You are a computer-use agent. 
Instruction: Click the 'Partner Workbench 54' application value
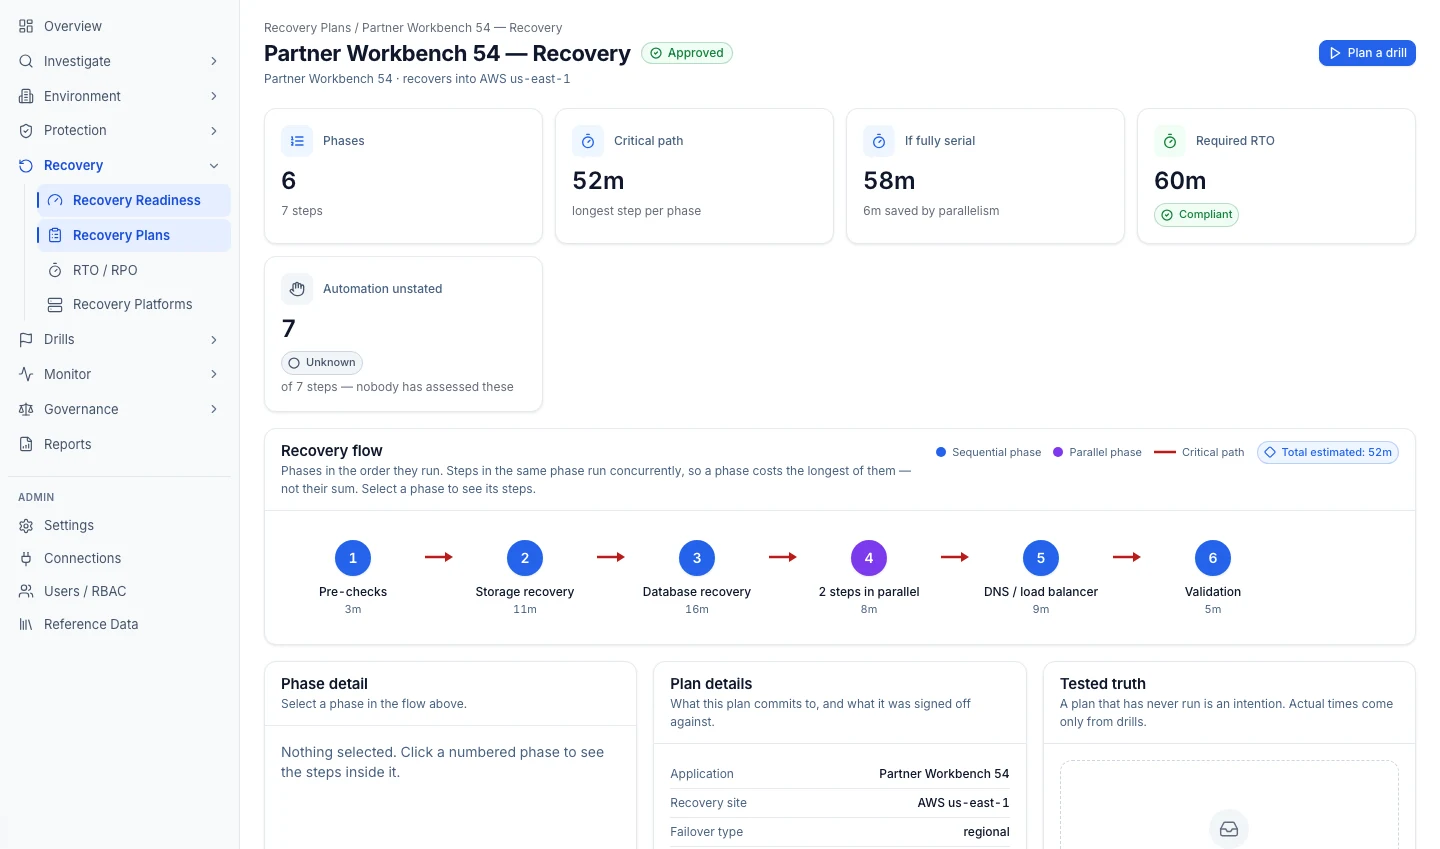[x=944, y=774]
